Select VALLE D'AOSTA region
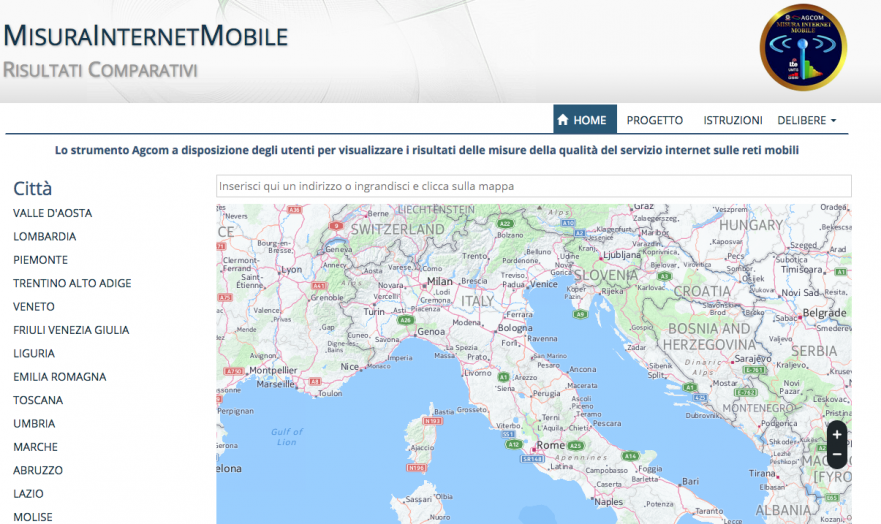 coord(53,213)
